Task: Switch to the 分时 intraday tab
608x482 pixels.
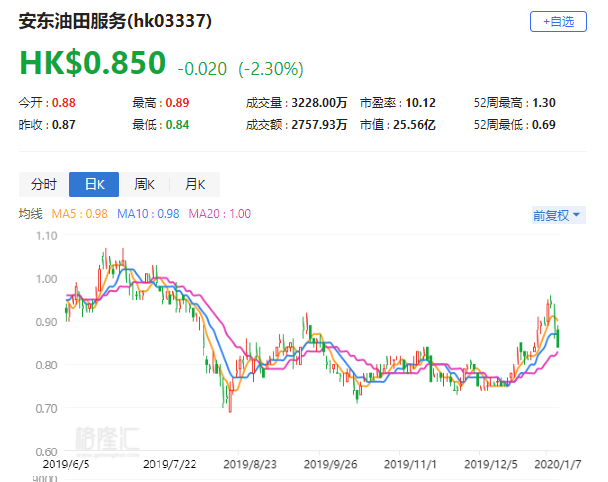Action: 44,184
